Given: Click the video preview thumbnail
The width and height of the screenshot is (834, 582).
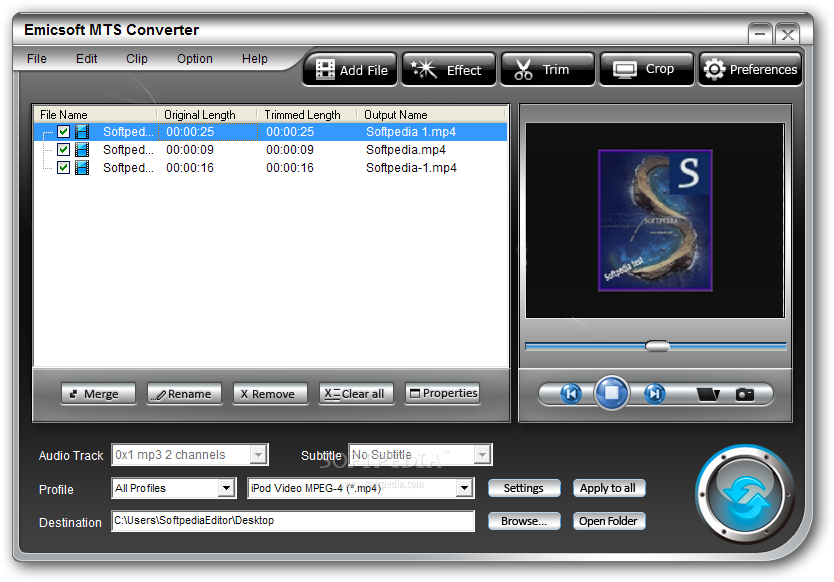Looking at the screenshot, I should tap(655, 220).
